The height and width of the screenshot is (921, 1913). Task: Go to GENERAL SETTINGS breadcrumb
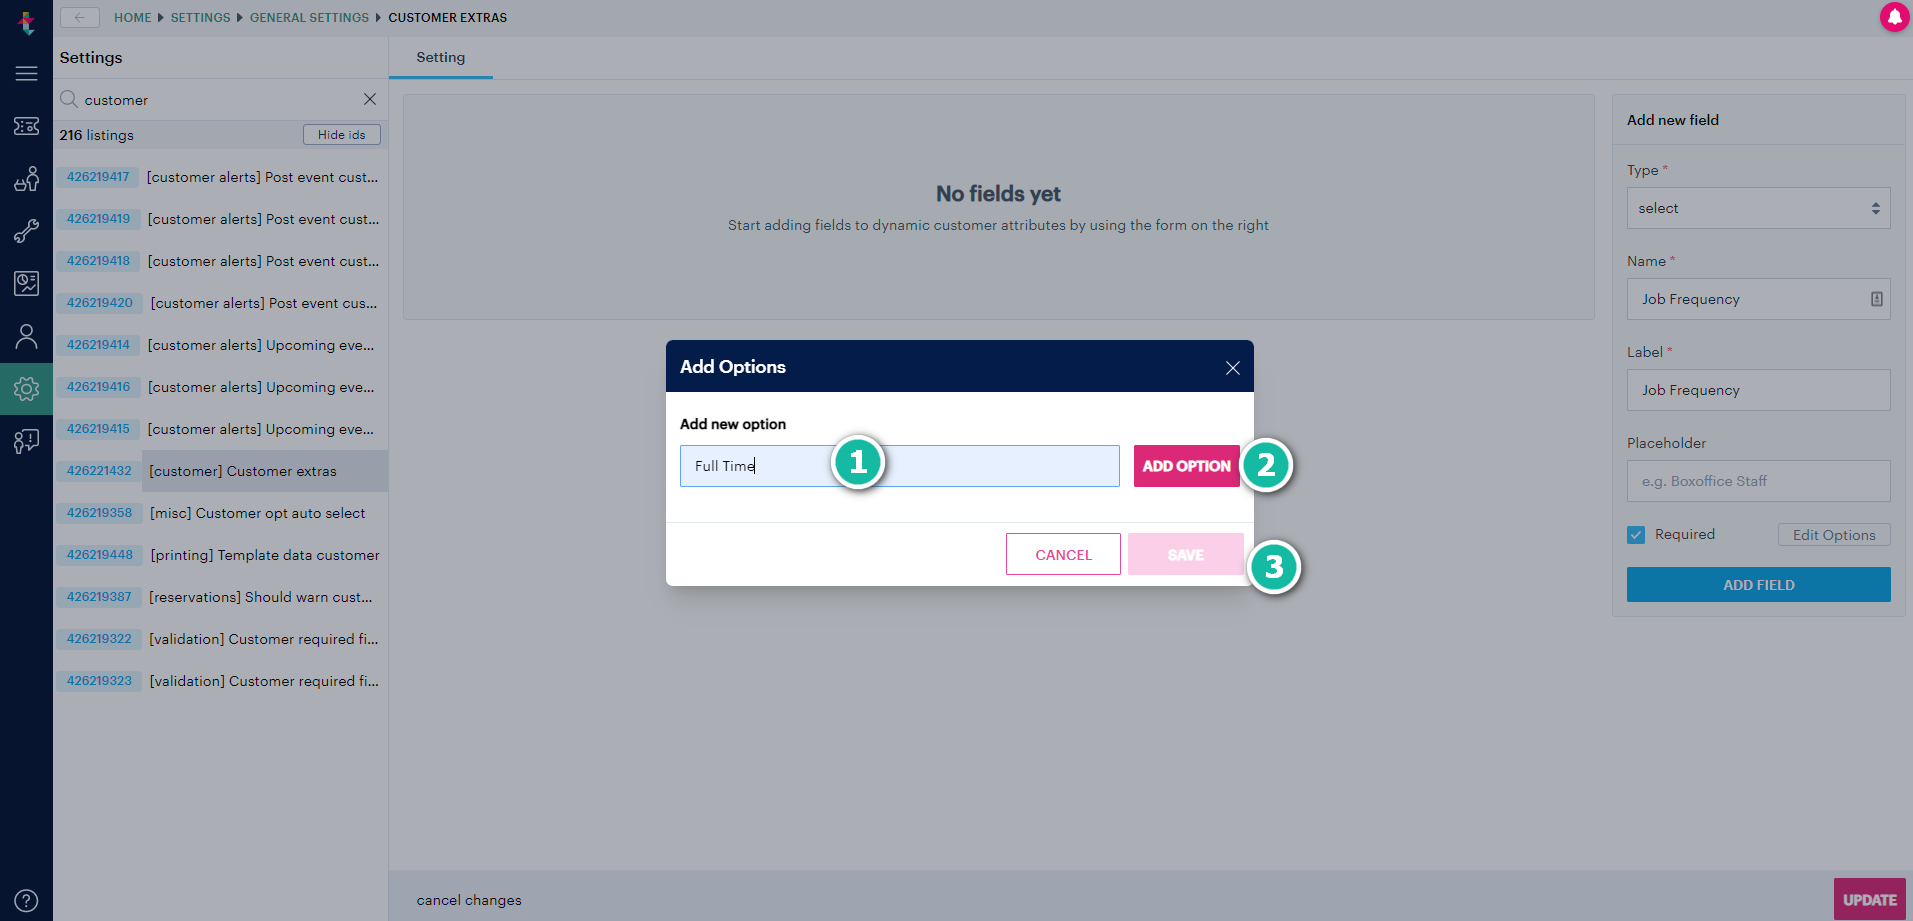(309, 18)
